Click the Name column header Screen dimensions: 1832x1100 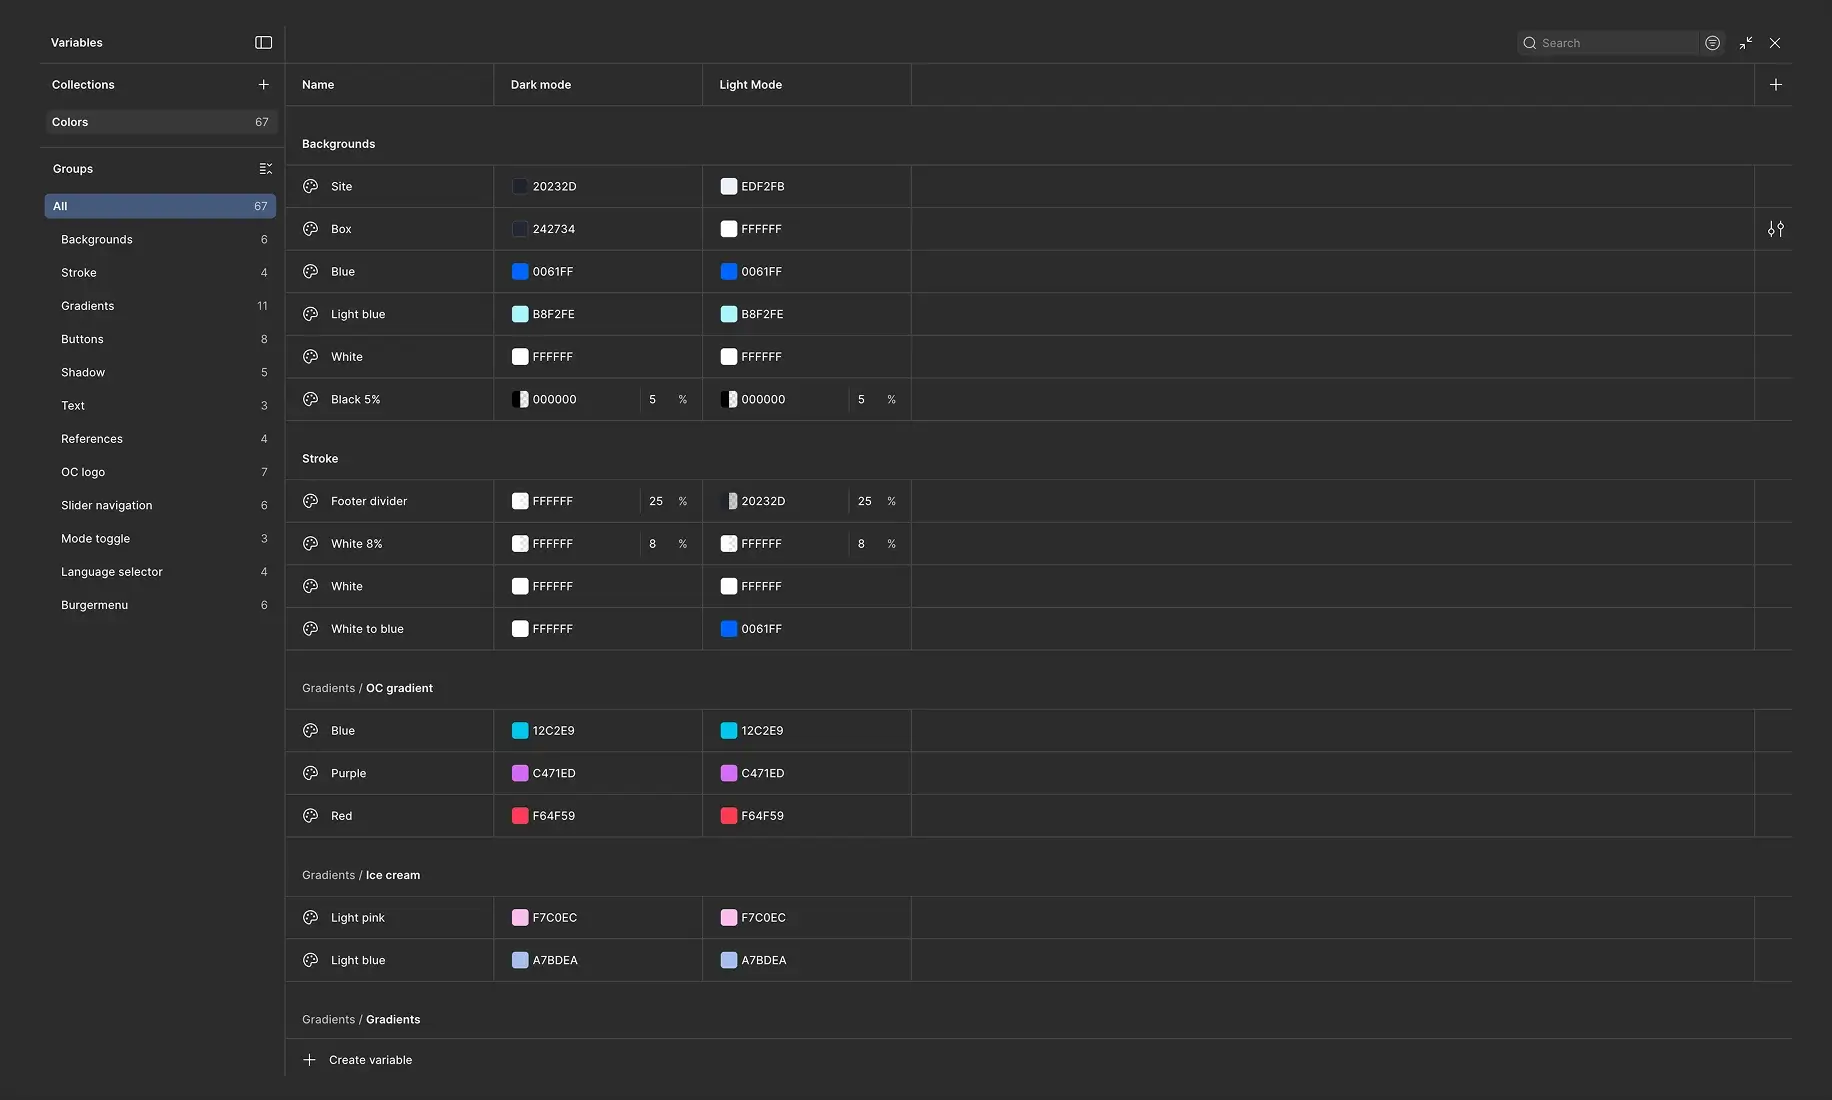click(389, 85)
